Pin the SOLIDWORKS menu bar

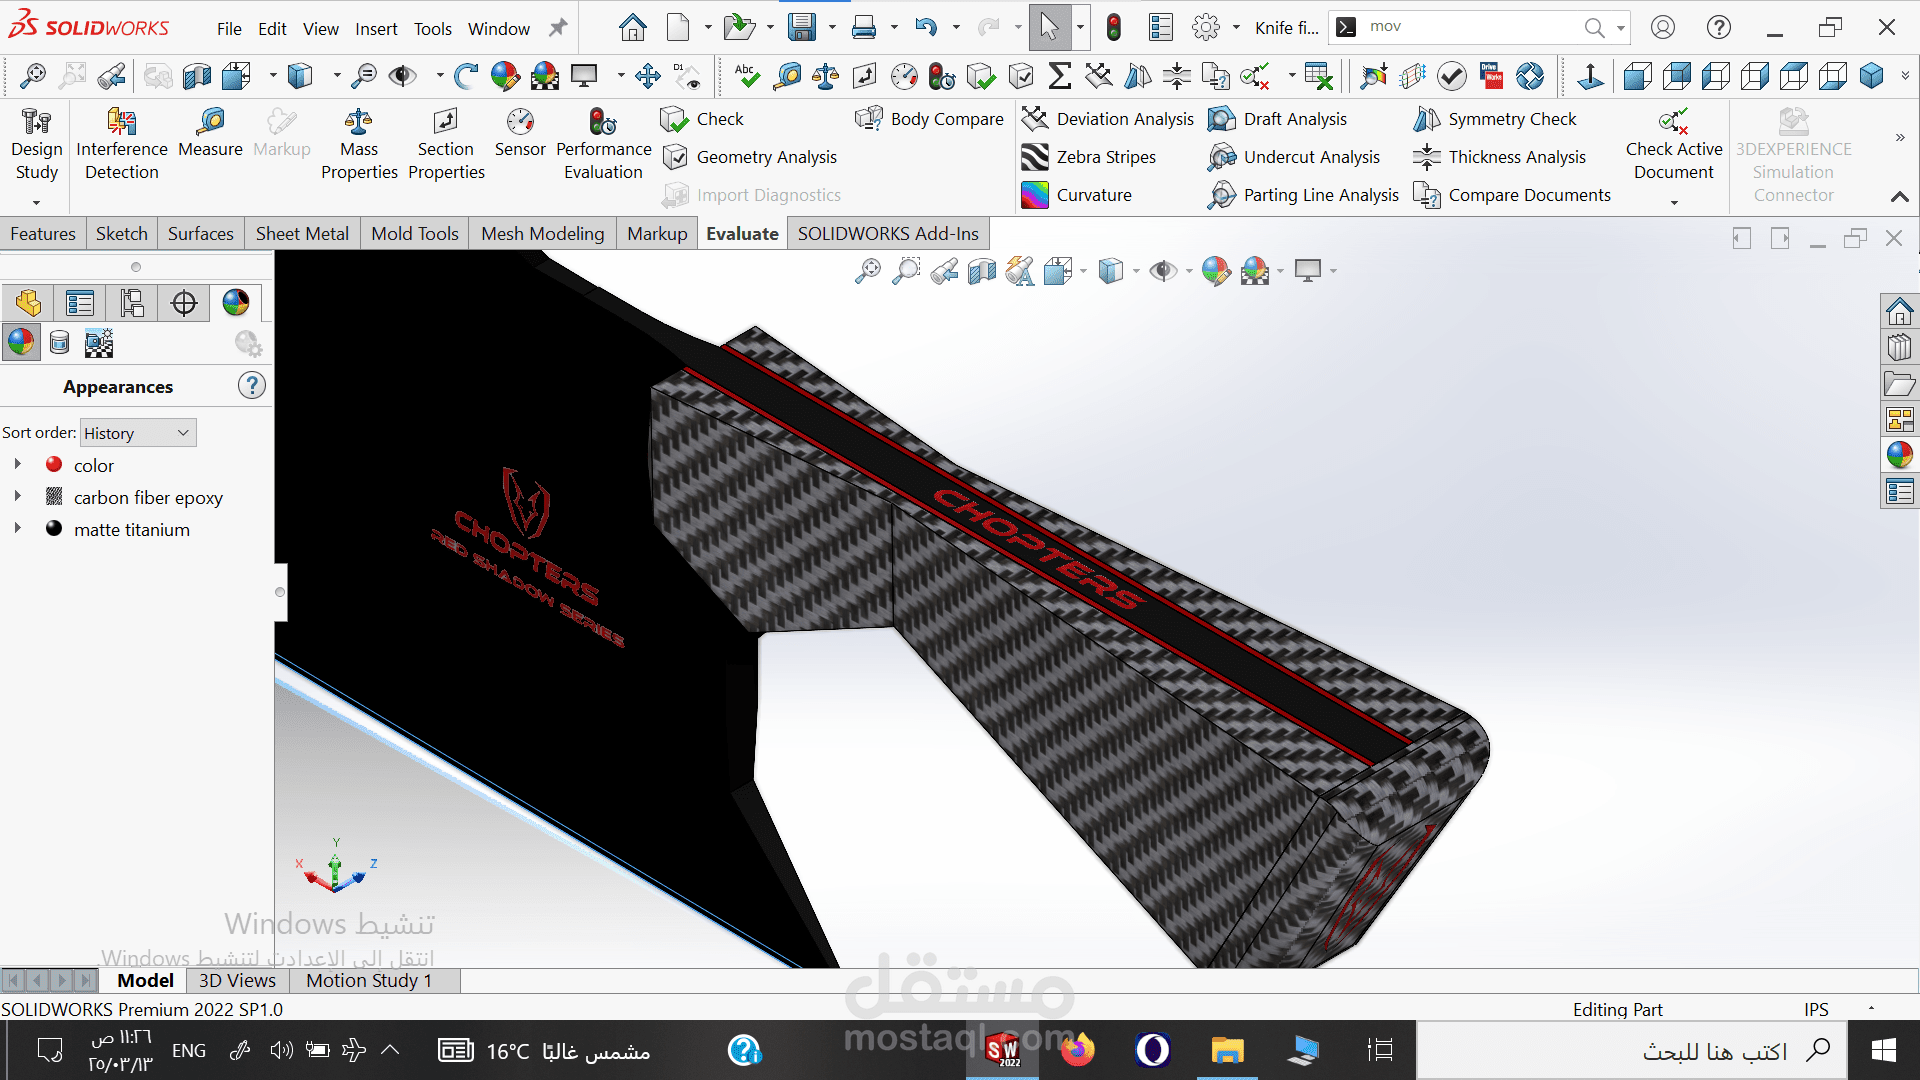click(558, 28)
